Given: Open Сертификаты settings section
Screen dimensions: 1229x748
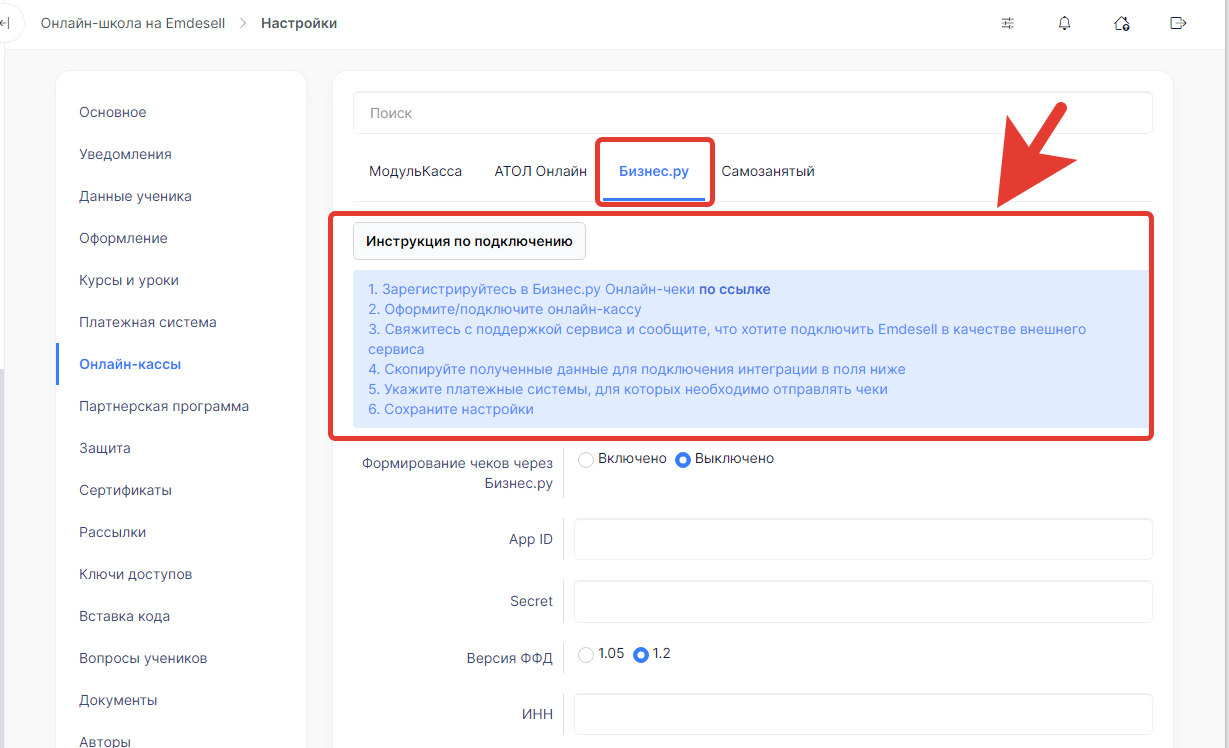Looking at the screenshot, I should (125, 490).
